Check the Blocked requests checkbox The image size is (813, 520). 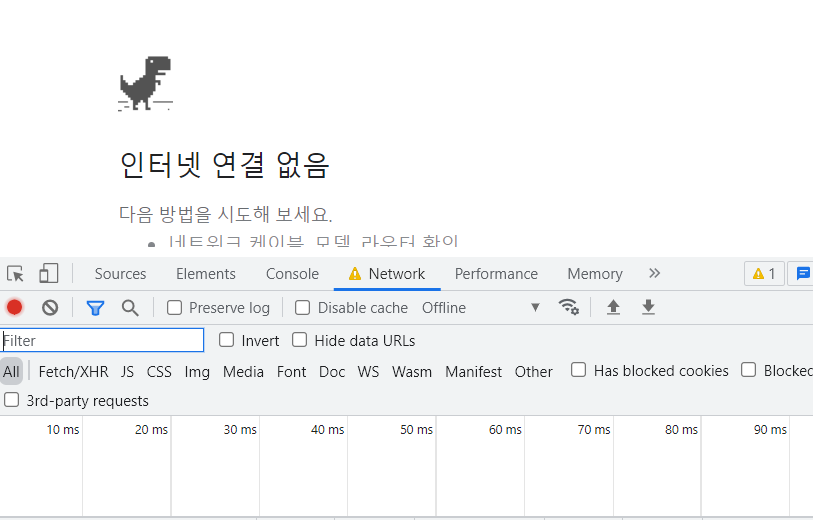748,370
